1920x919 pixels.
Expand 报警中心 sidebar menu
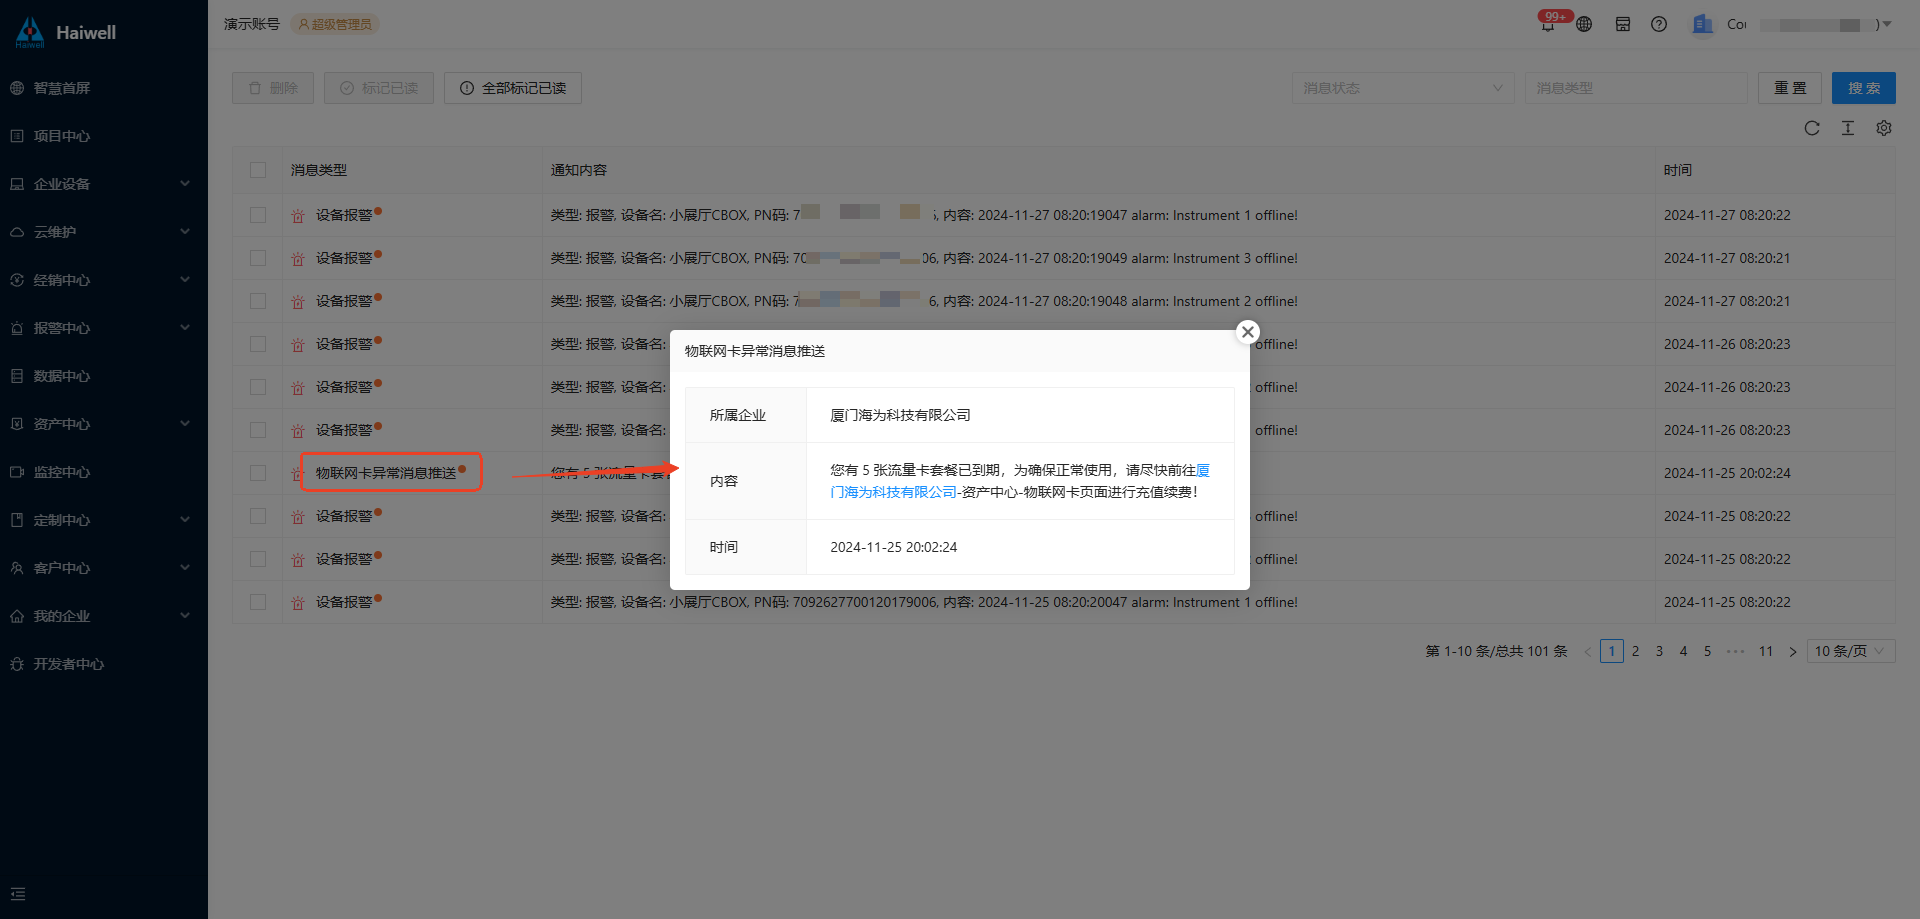click(104, 328)
